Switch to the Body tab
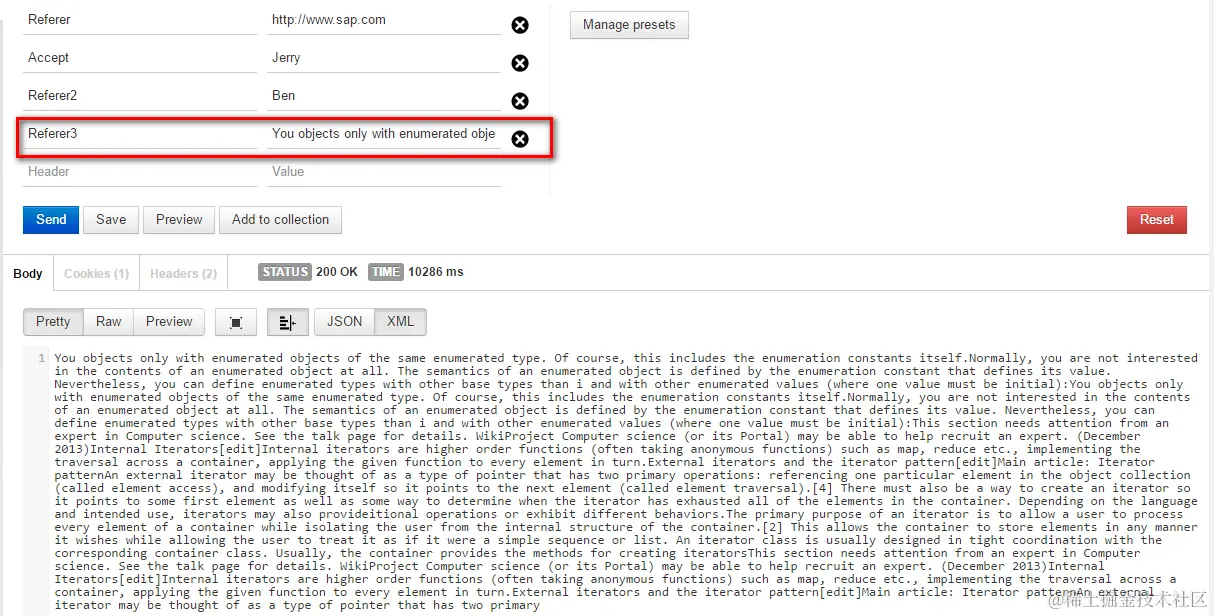This screenshot has width=1214, height=616. [x=28, y=273]
